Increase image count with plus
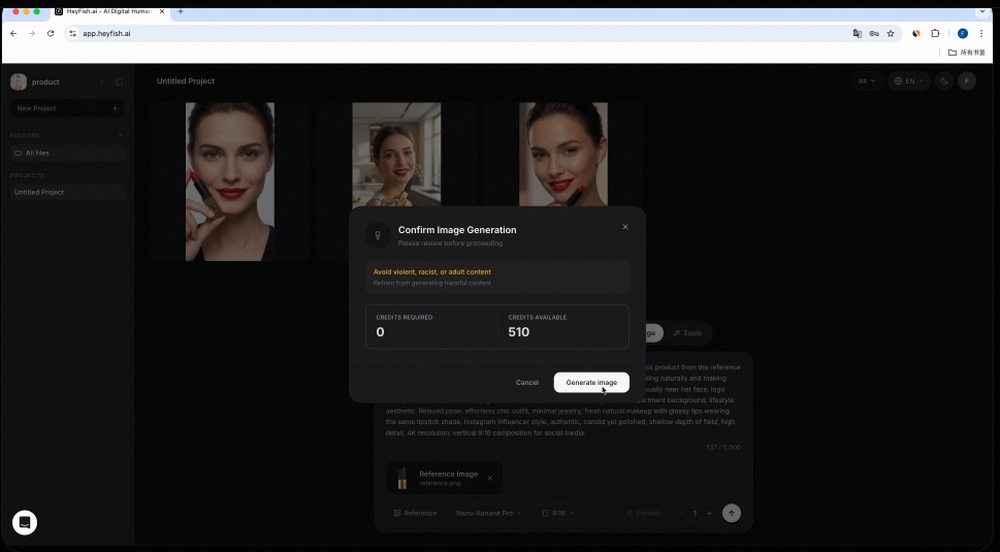 tap(709, 513)
